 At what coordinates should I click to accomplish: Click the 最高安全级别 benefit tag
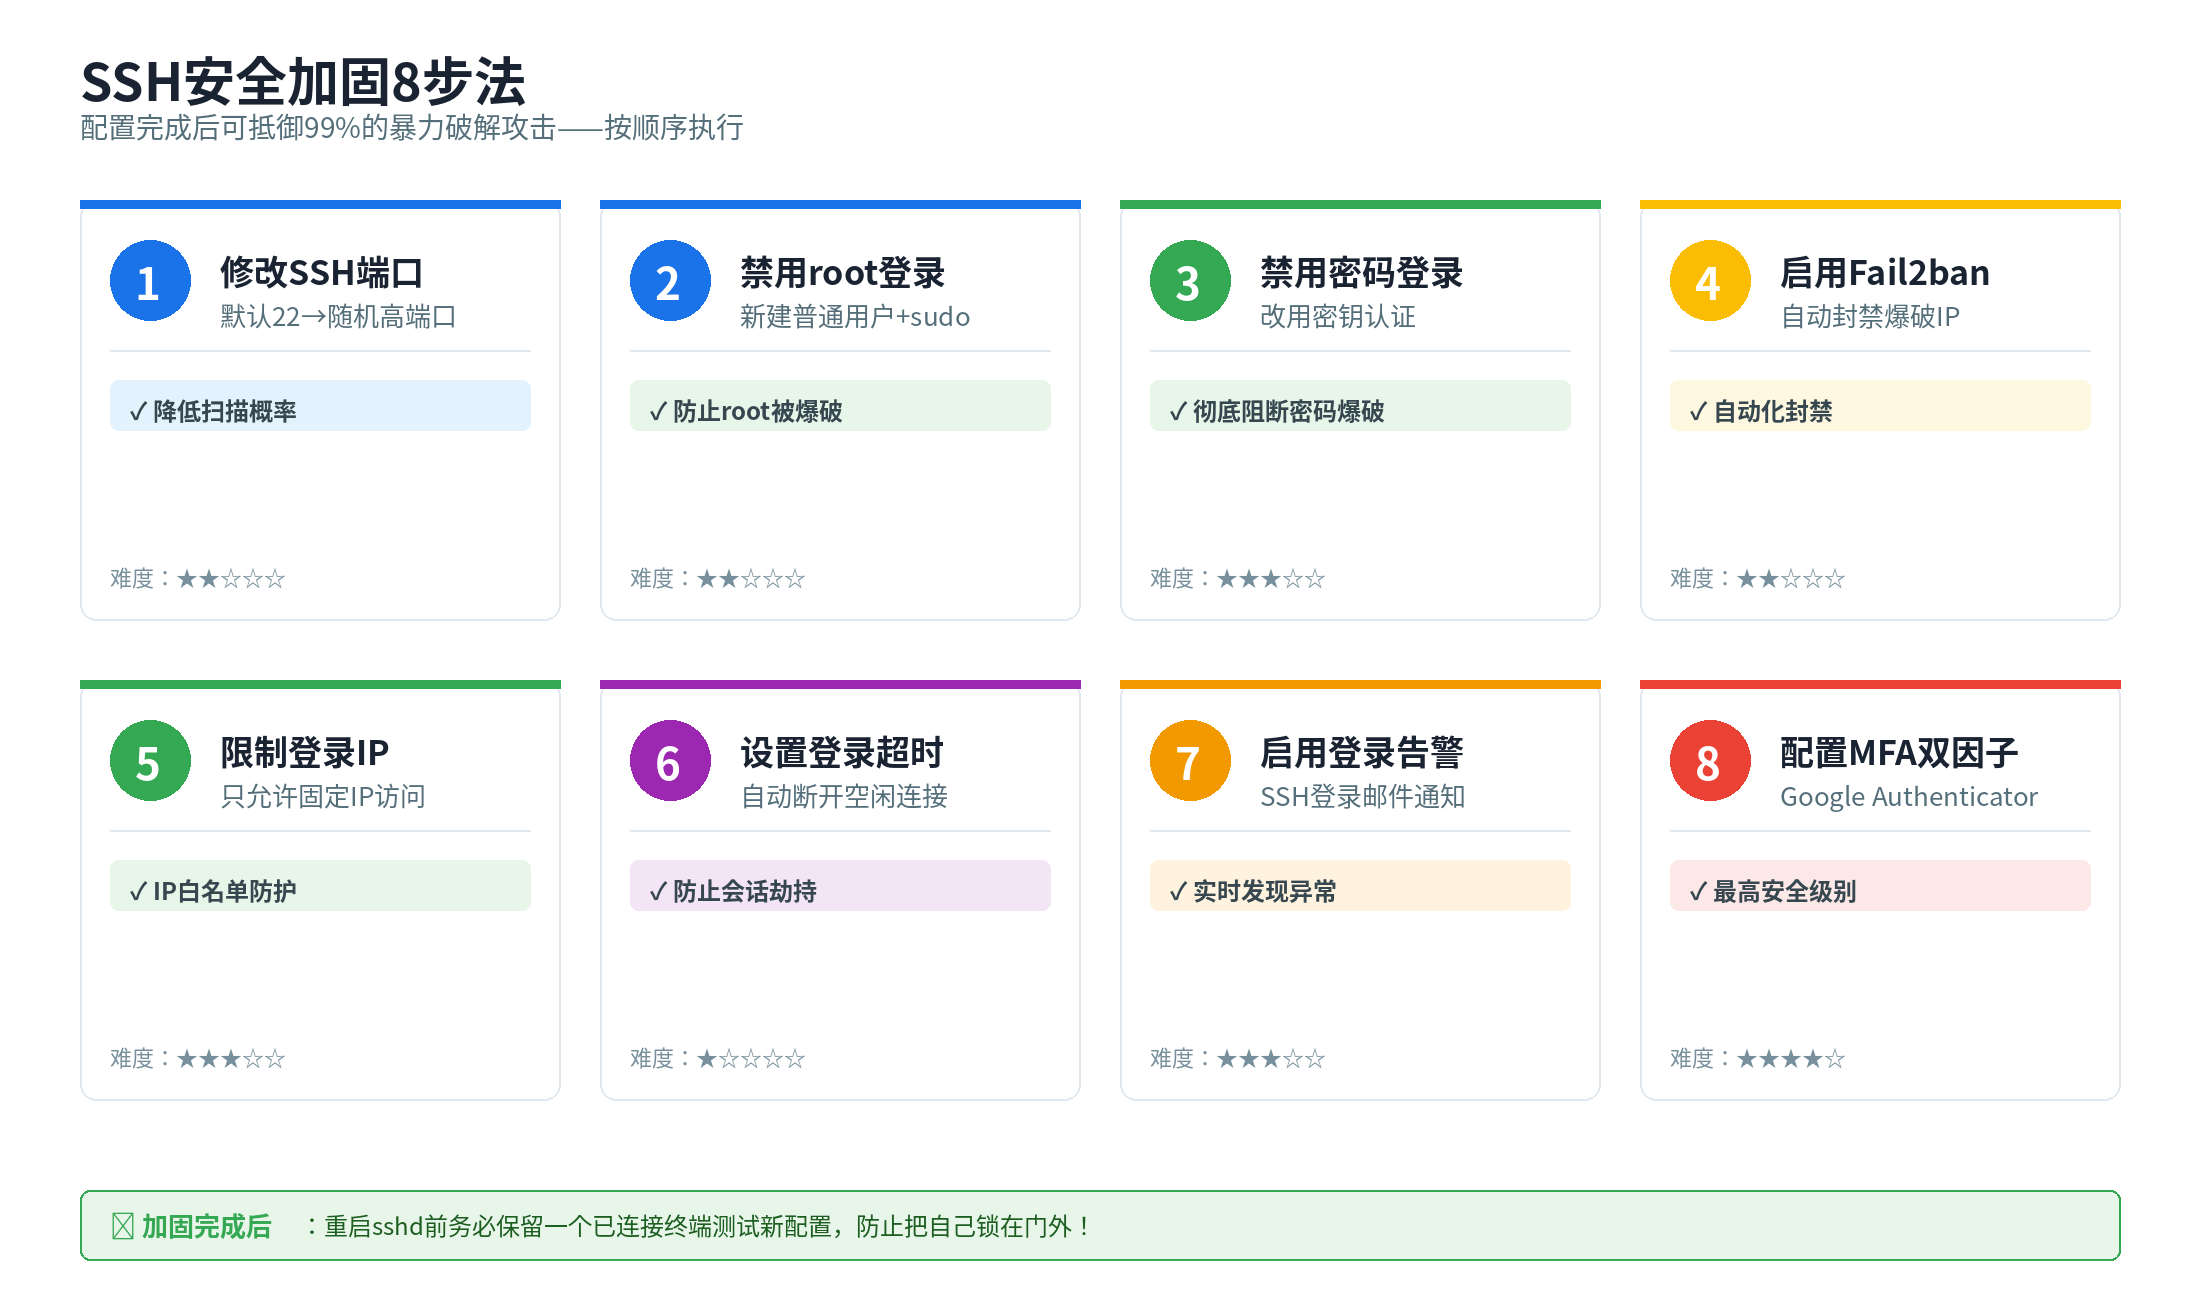1880,886
